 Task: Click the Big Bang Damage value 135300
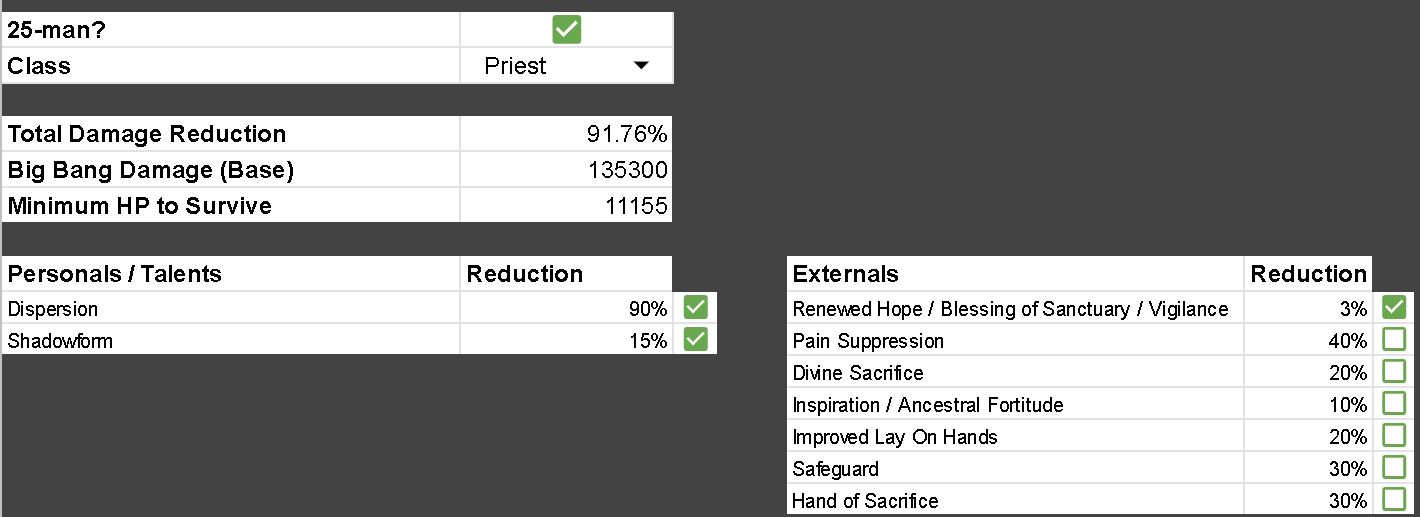(x=566, y=170)
